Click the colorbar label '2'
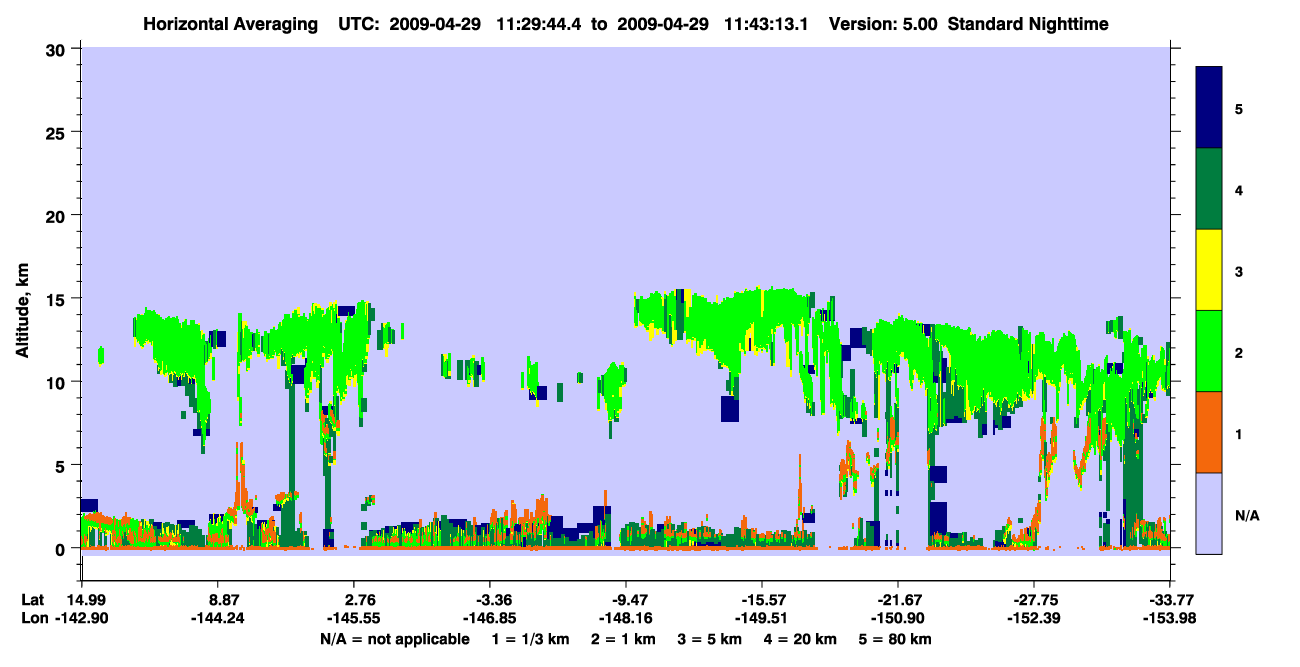 1239,351
